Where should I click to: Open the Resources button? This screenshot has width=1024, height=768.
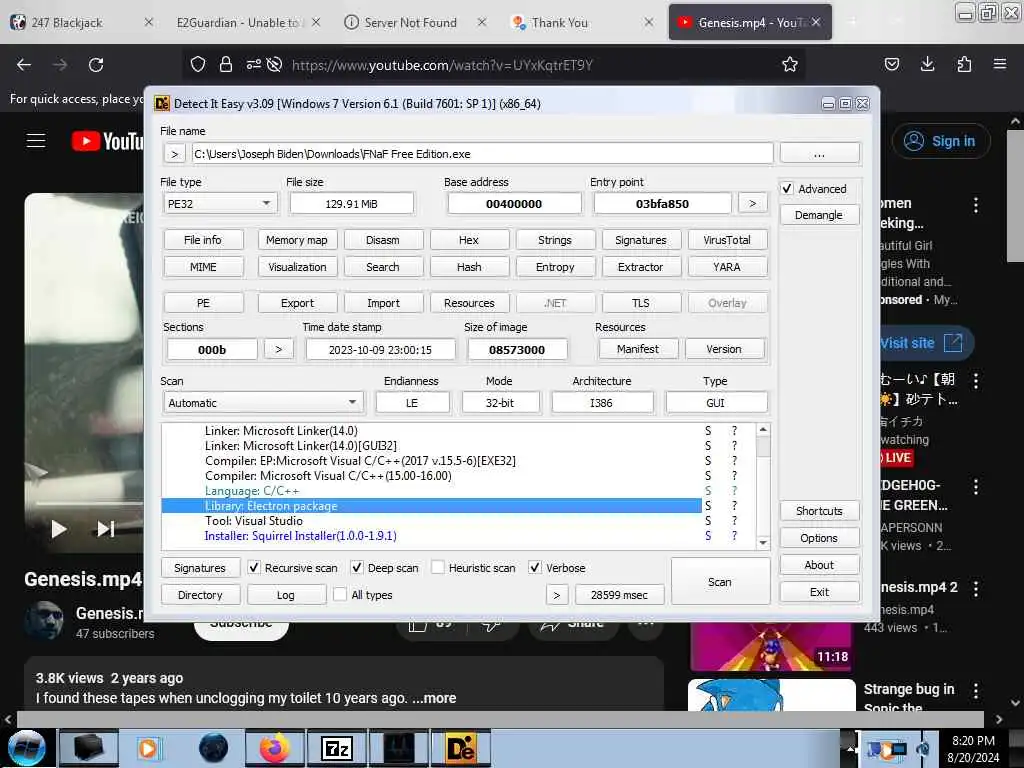pyautogui.click(x=469, y=303)
